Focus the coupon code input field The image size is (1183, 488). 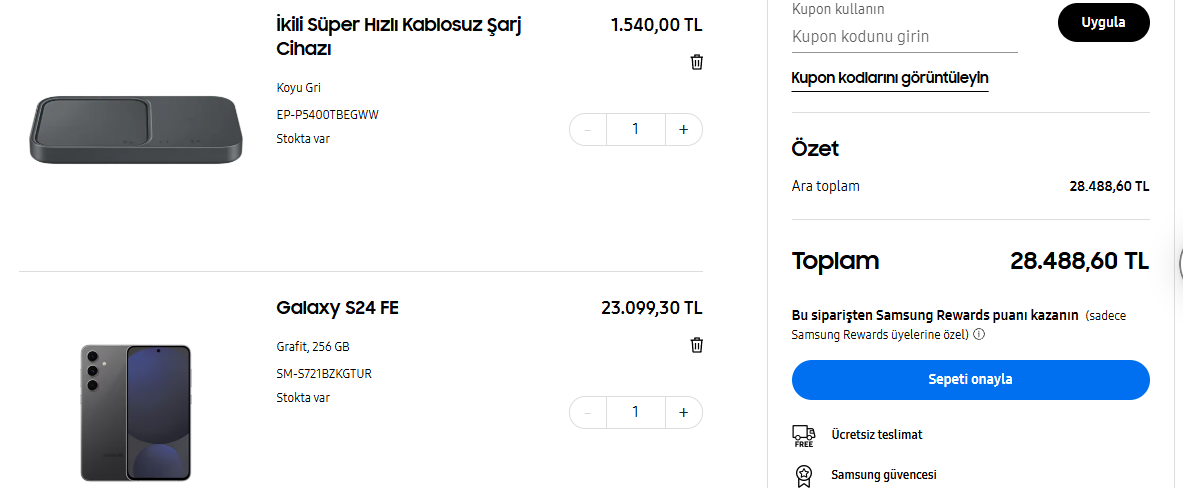pyautogui.click(x=904, y=37)
